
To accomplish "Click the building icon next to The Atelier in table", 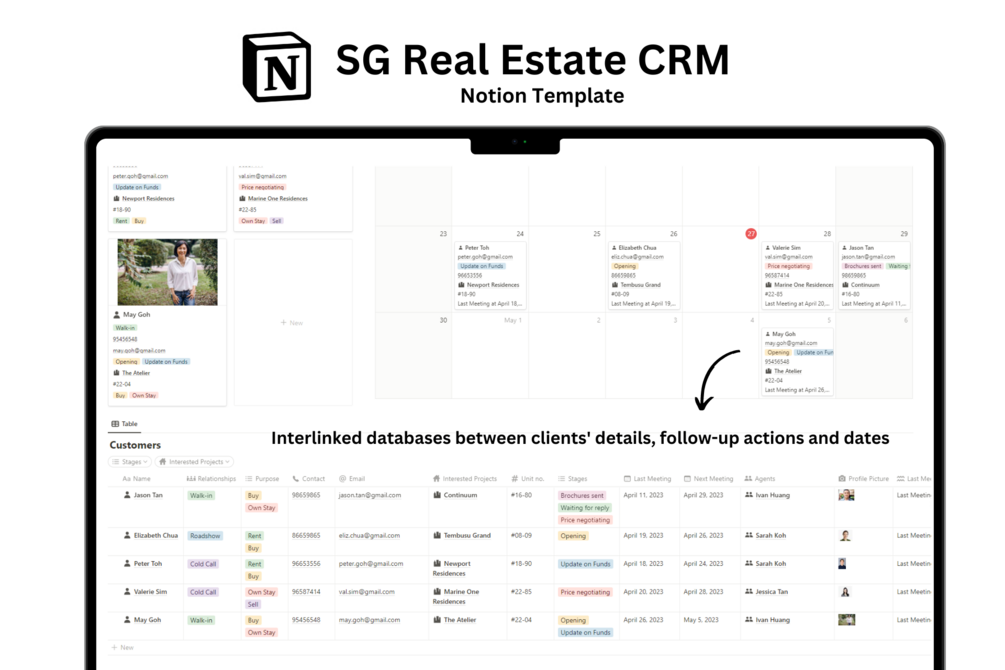I will [x=437, y=620].
